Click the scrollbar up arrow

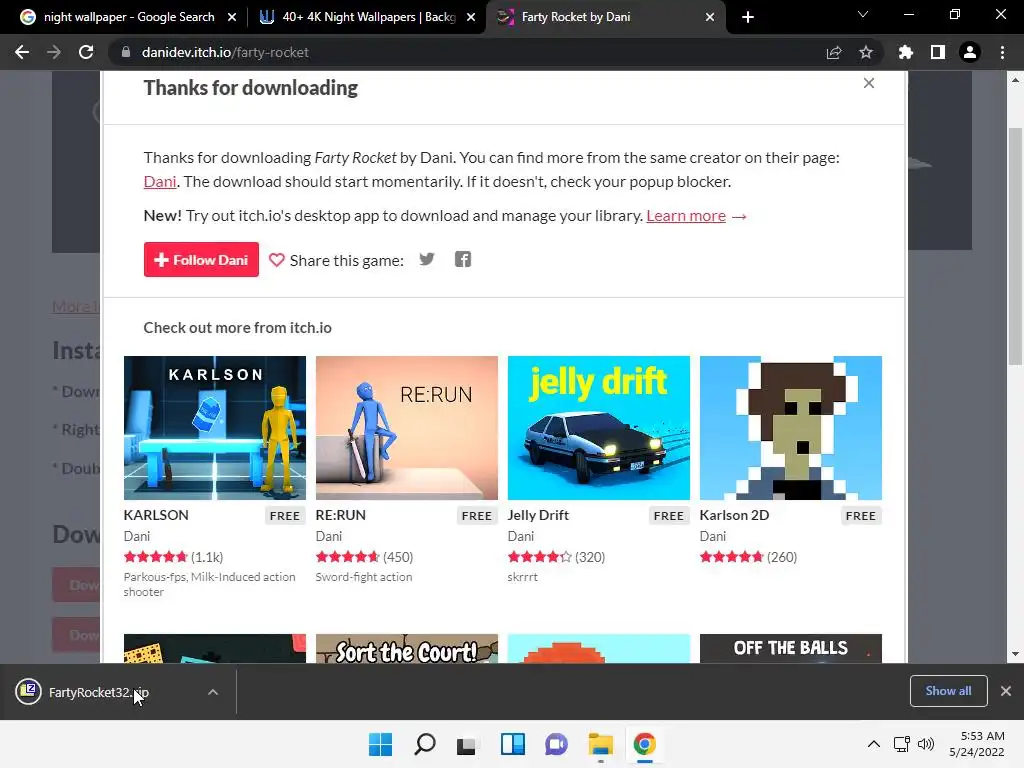(1015, 80)
